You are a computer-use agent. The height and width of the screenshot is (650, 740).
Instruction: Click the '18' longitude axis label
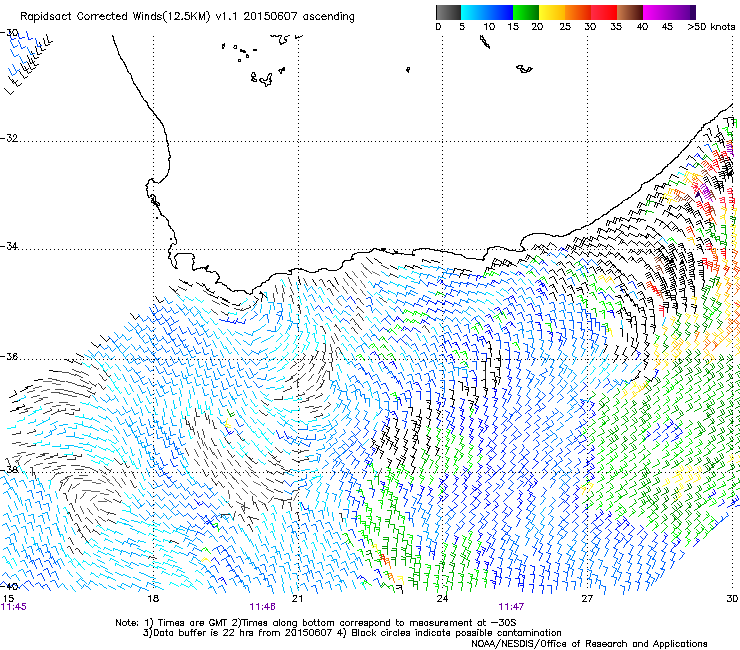coord(153,599)
